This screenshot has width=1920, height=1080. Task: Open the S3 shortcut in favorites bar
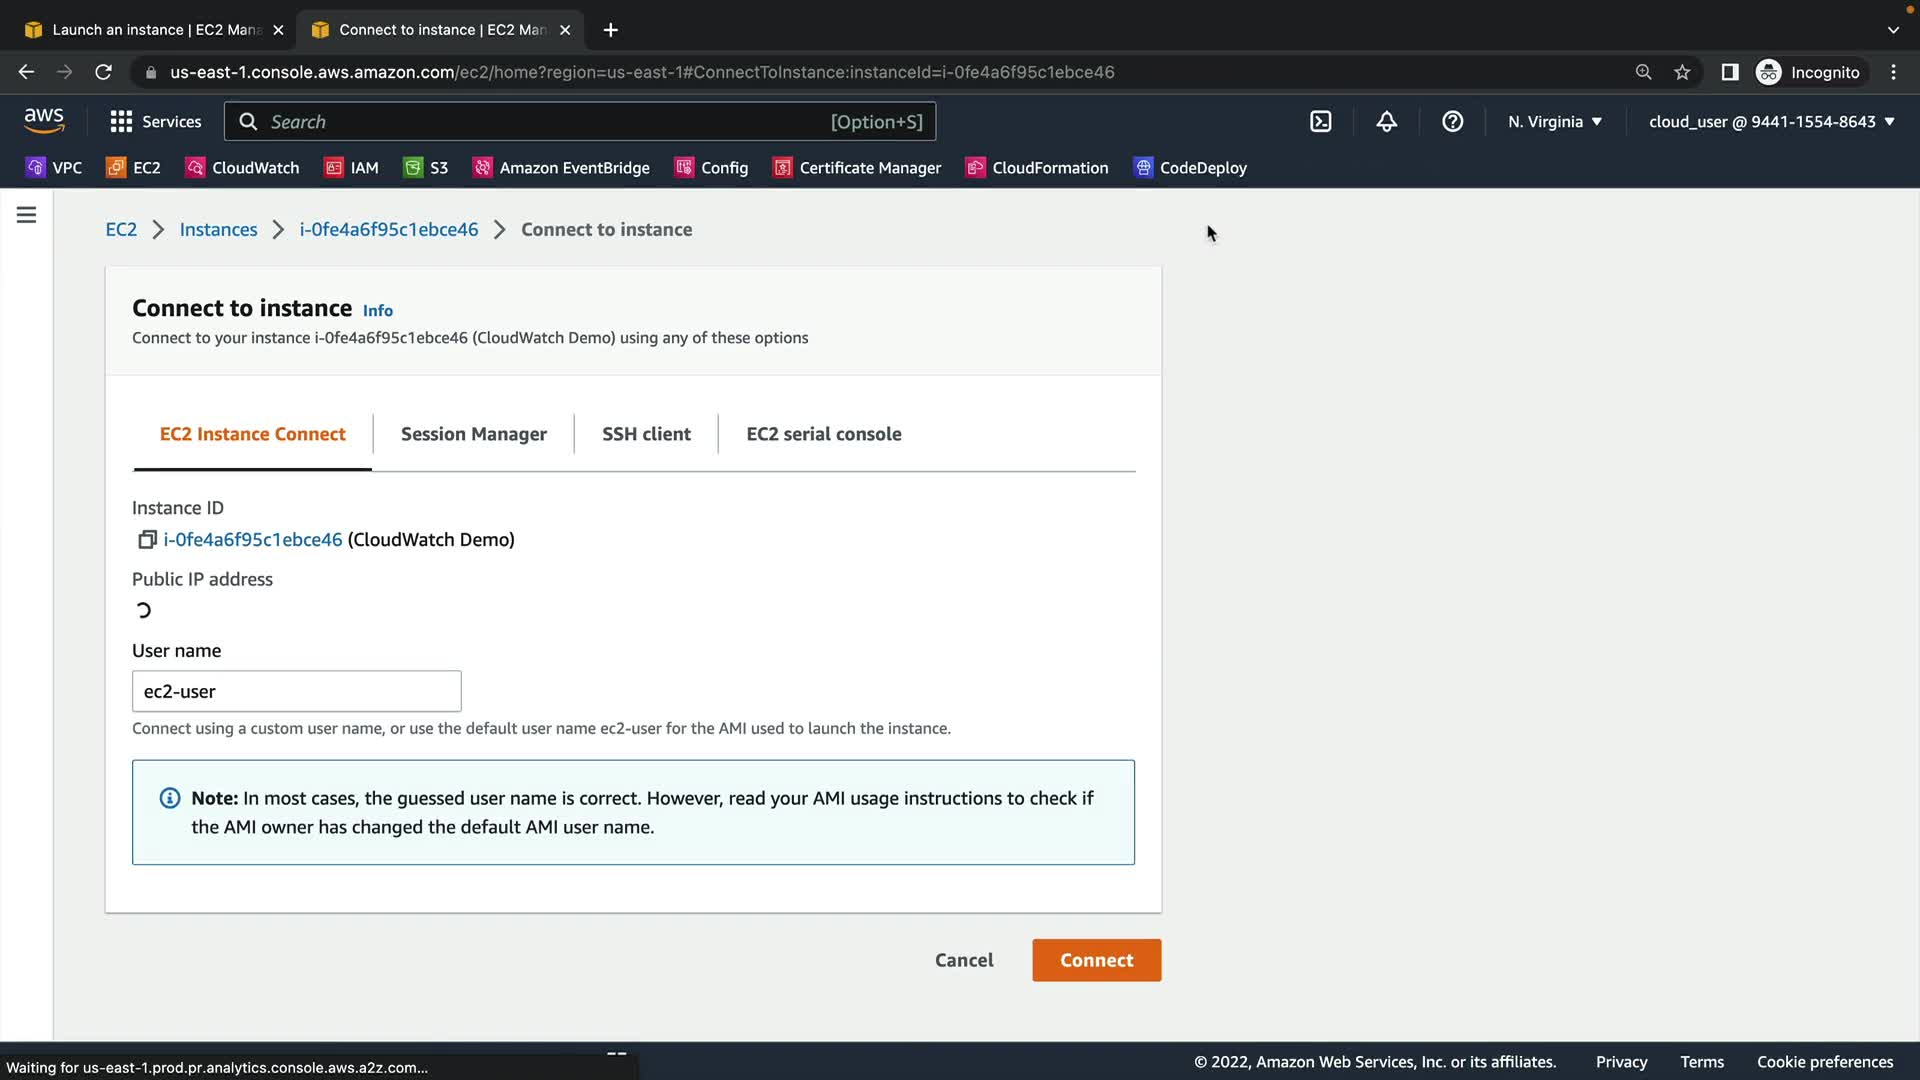click(426, 168)
